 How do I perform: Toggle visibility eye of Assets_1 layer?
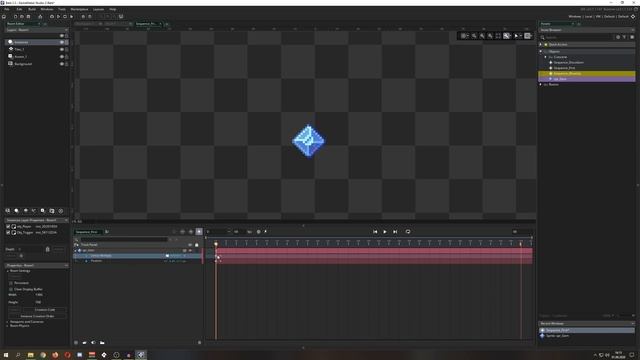coord(62,57)
